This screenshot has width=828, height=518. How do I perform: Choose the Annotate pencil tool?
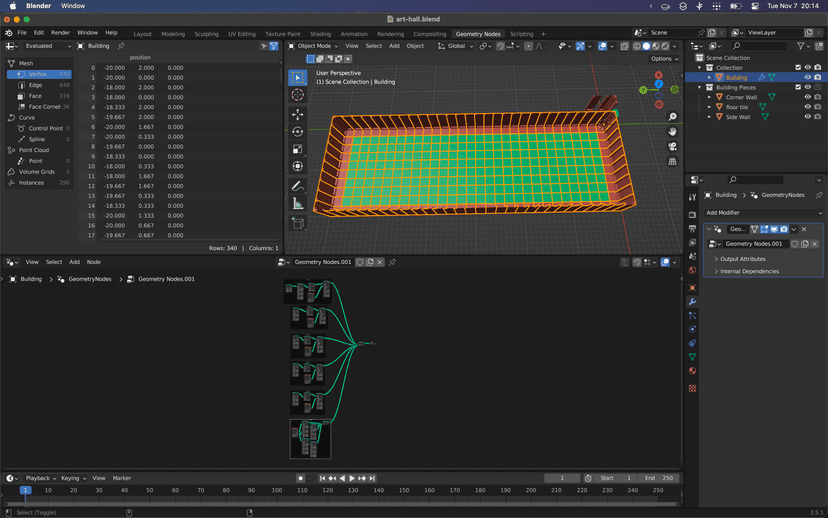coord(298,186)
